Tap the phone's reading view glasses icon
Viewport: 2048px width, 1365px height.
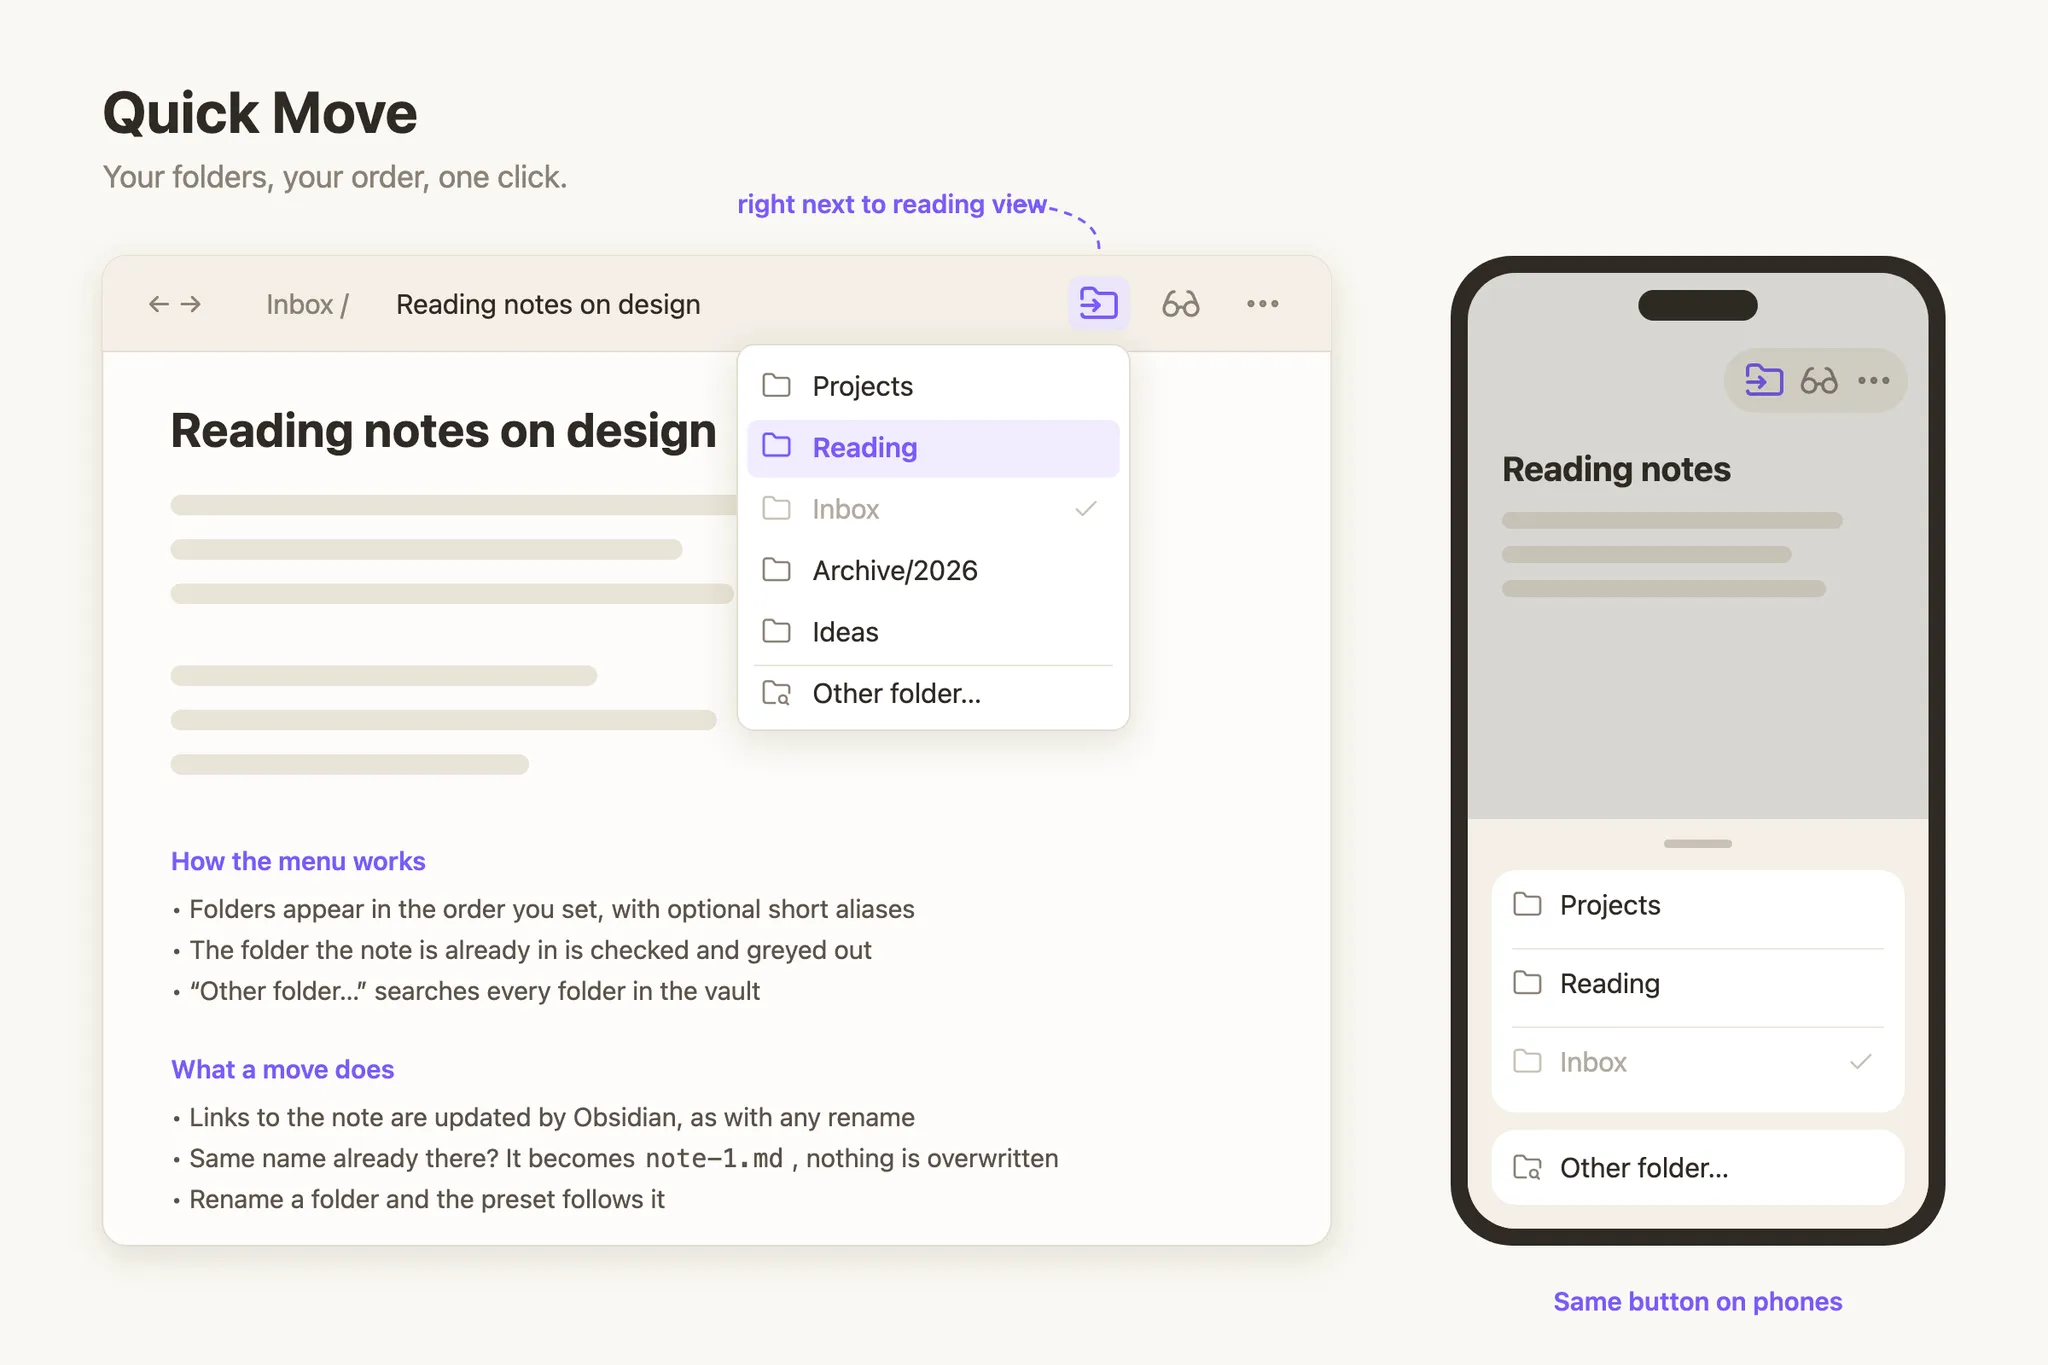(1819, 380)
